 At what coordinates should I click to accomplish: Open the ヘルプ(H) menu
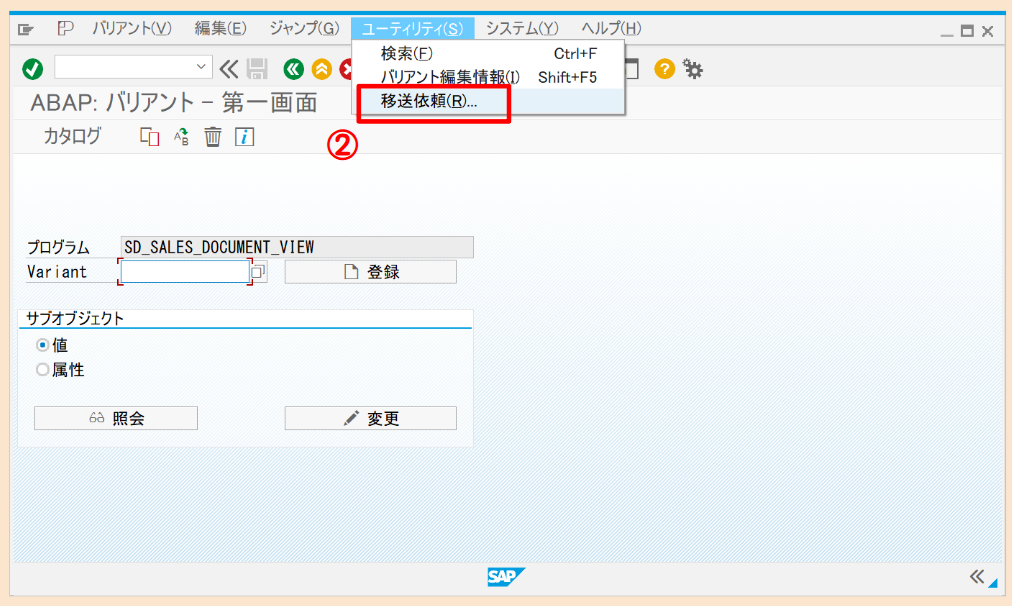point(611,28)
